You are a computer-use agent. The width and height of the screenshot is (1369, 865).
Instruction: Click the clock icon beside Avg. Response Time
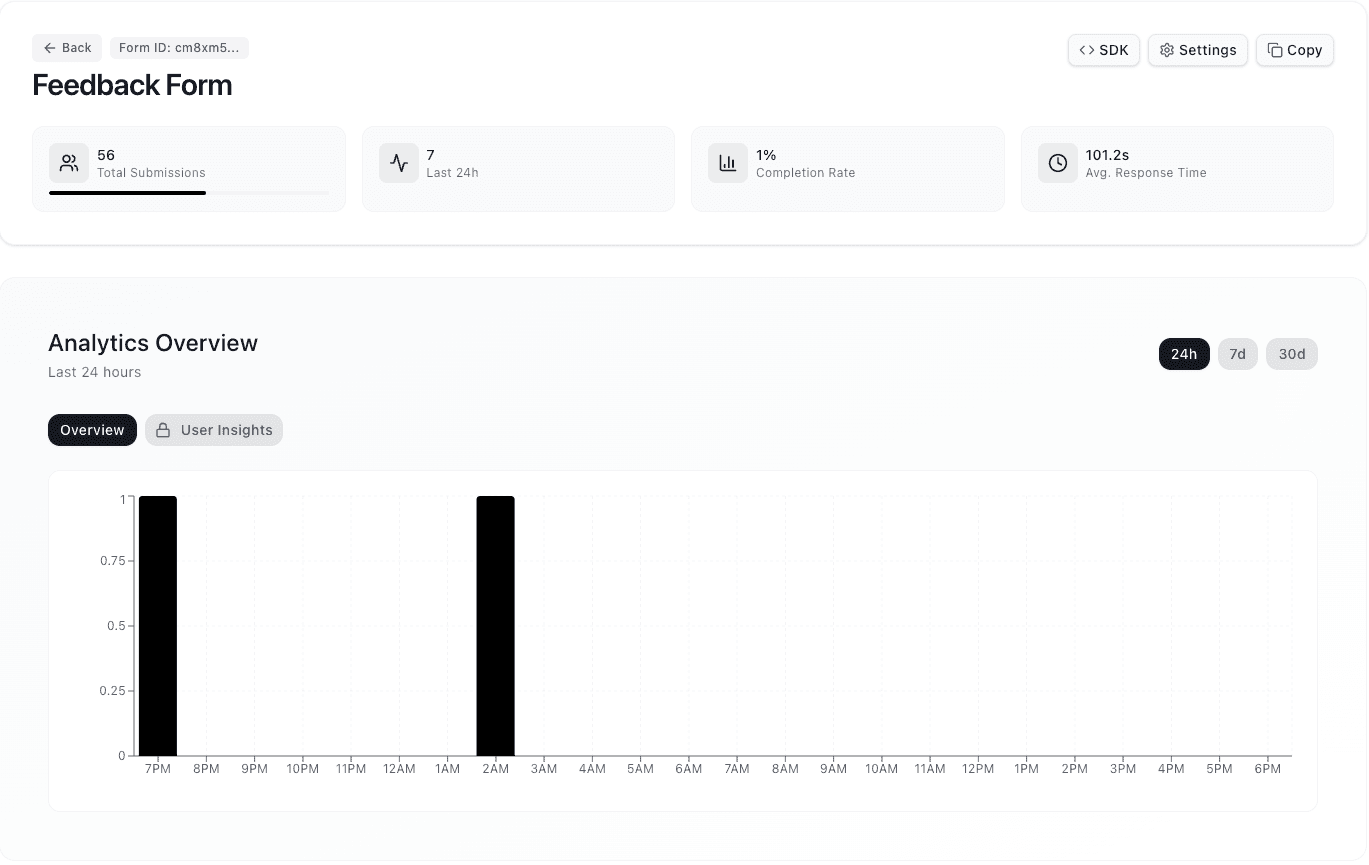click(x=1058, y=163)
